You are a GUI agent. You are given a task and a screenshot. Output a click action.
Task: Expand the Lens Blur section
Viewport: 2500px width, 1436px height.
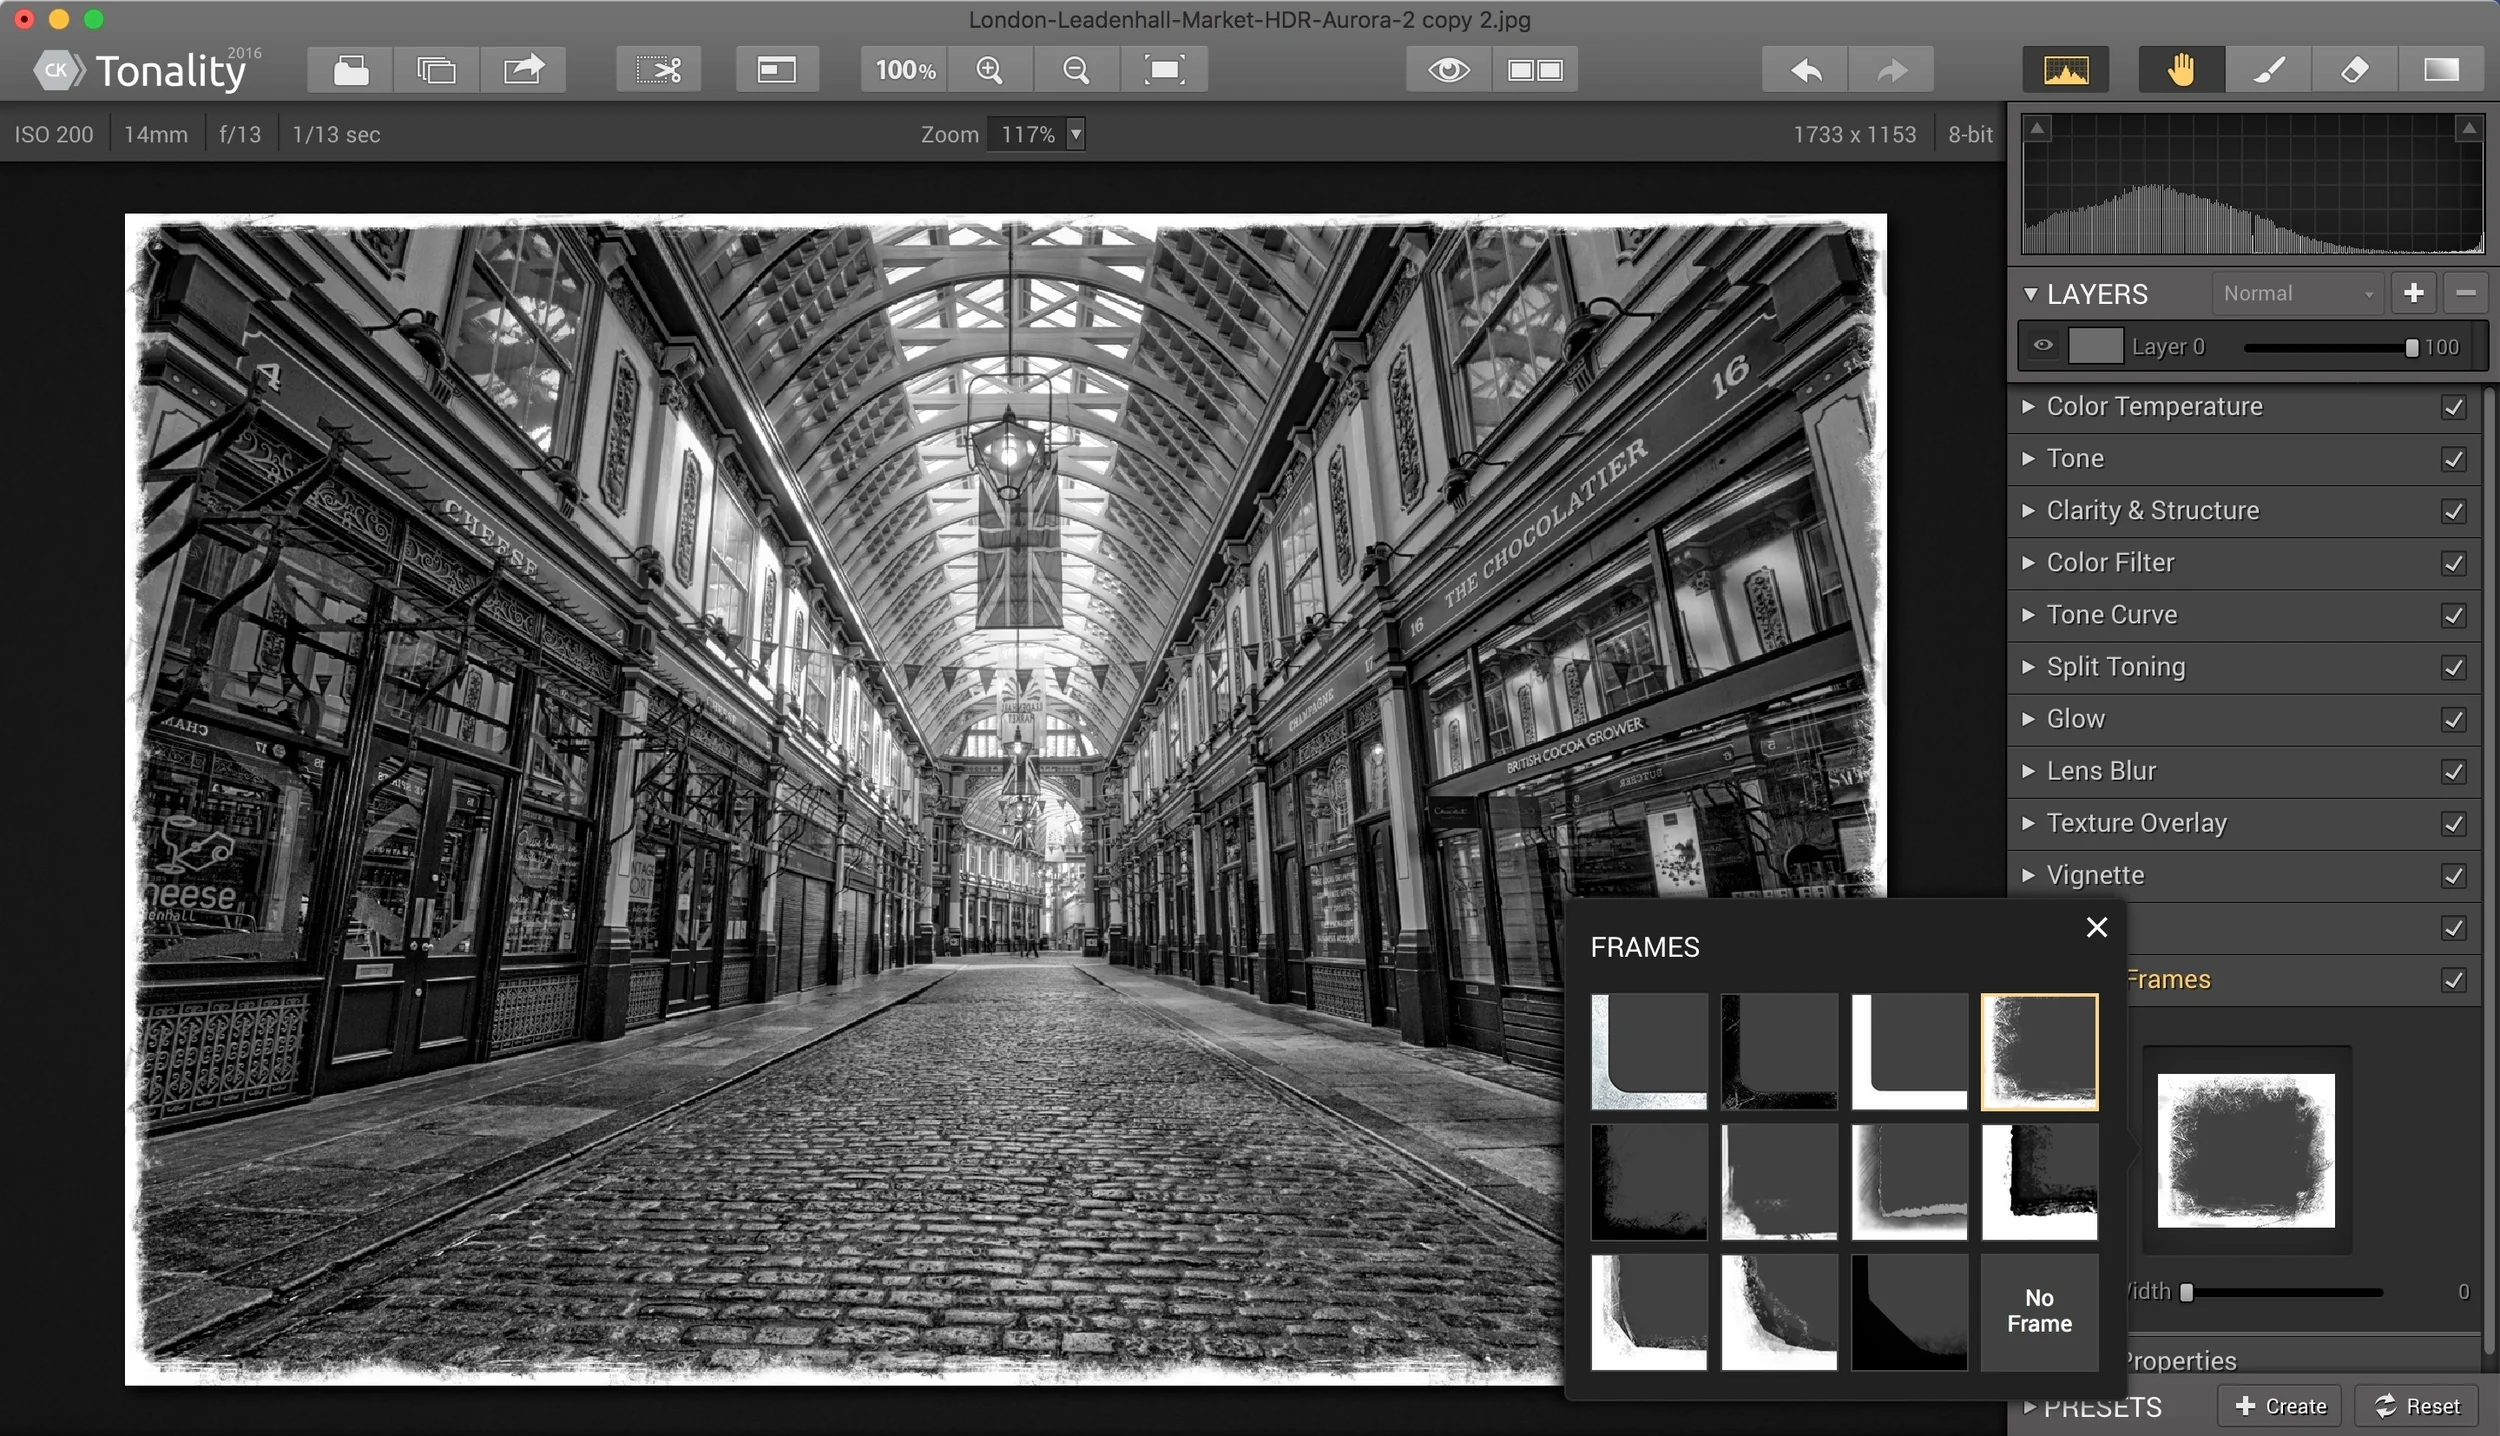(x=2028, y=770)
